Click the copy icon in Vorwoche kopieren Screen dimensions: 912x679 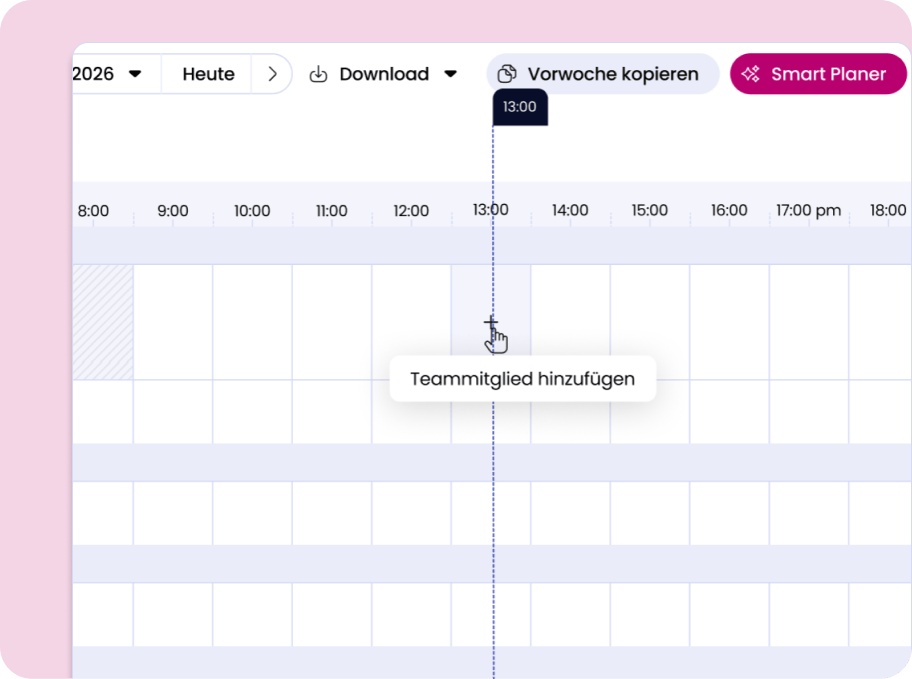[x=507, y=75]
